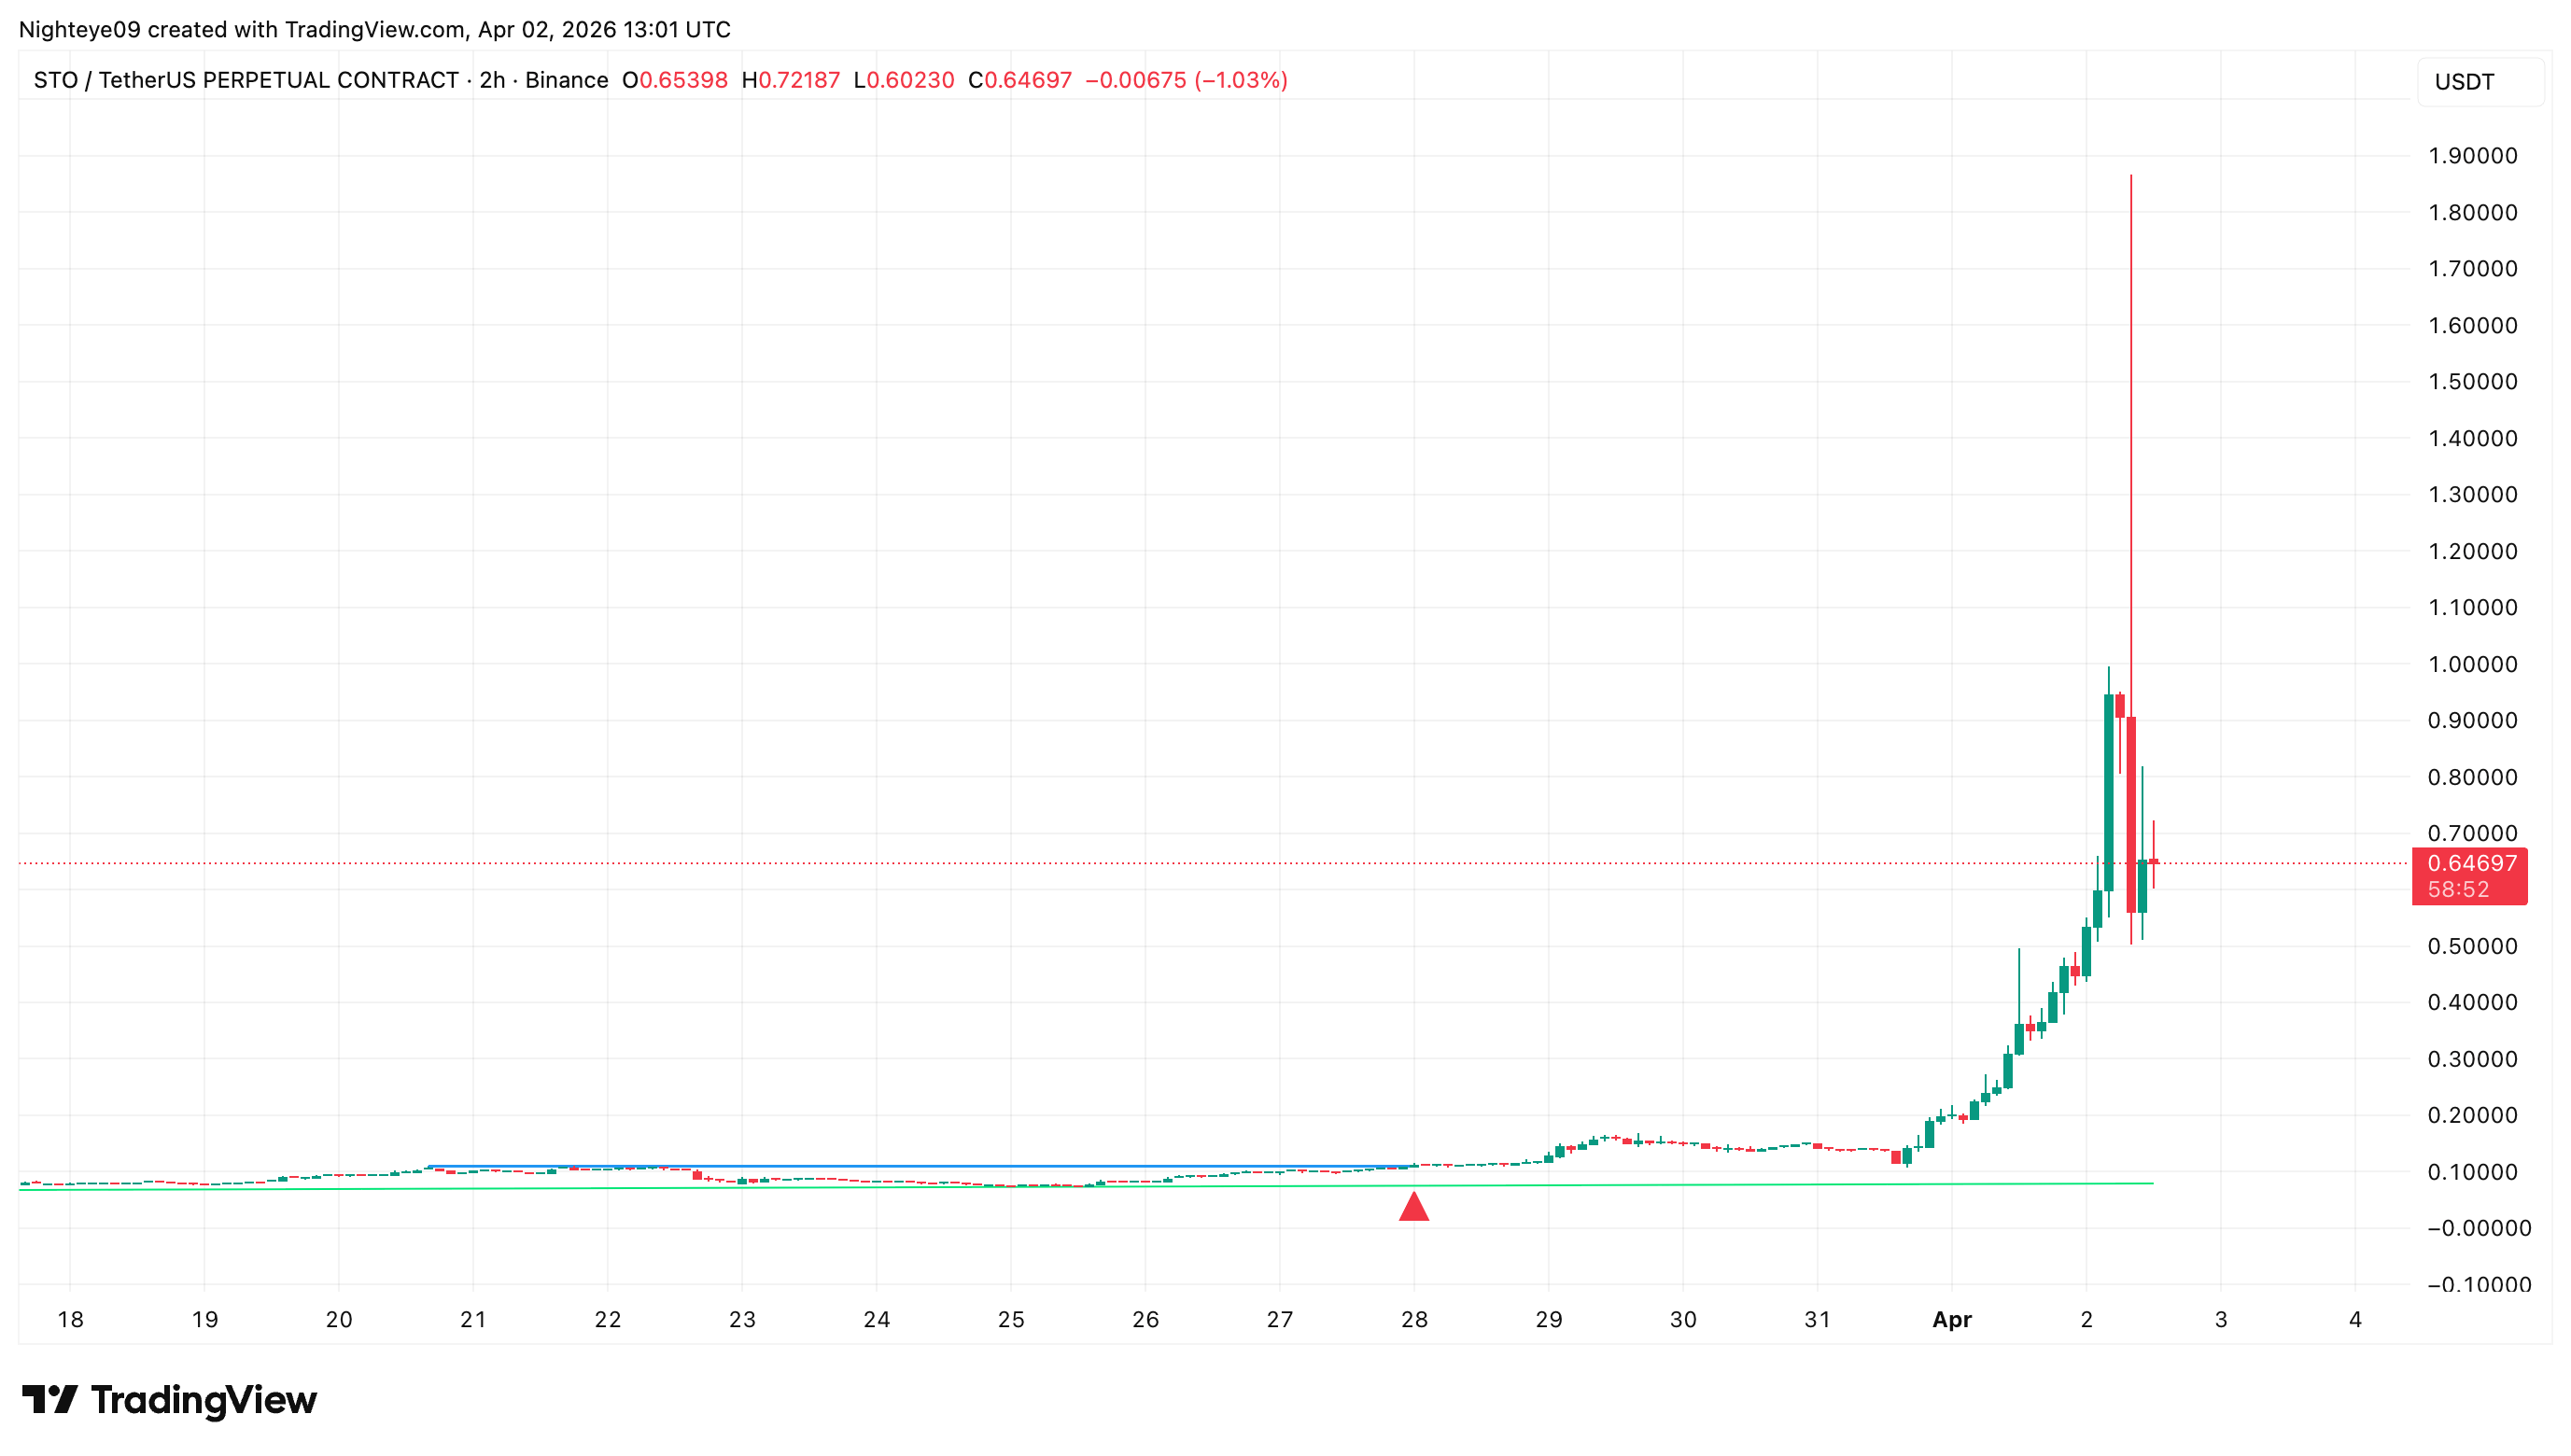Click the 0.50000 price level on the axis
The height and width of the screenshot is (1456, 2571).
pyautogui.click(x=2471, y=946)
